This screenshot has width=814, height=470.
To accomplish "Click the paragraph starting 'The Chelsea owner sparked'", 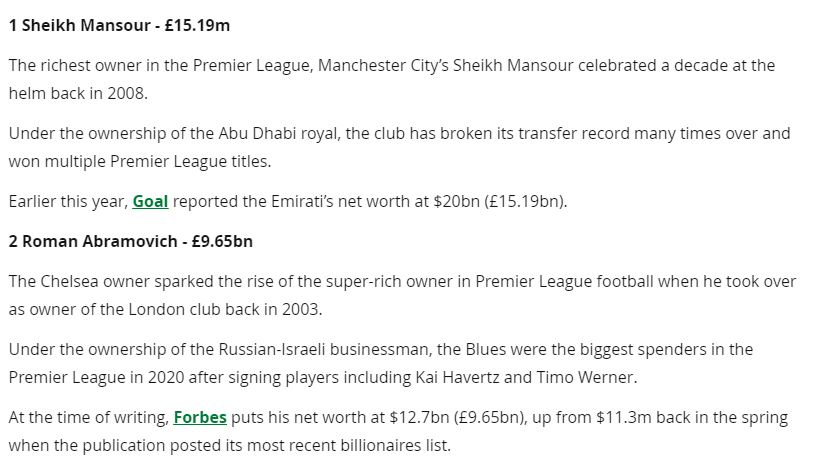I will click(402, 295).
